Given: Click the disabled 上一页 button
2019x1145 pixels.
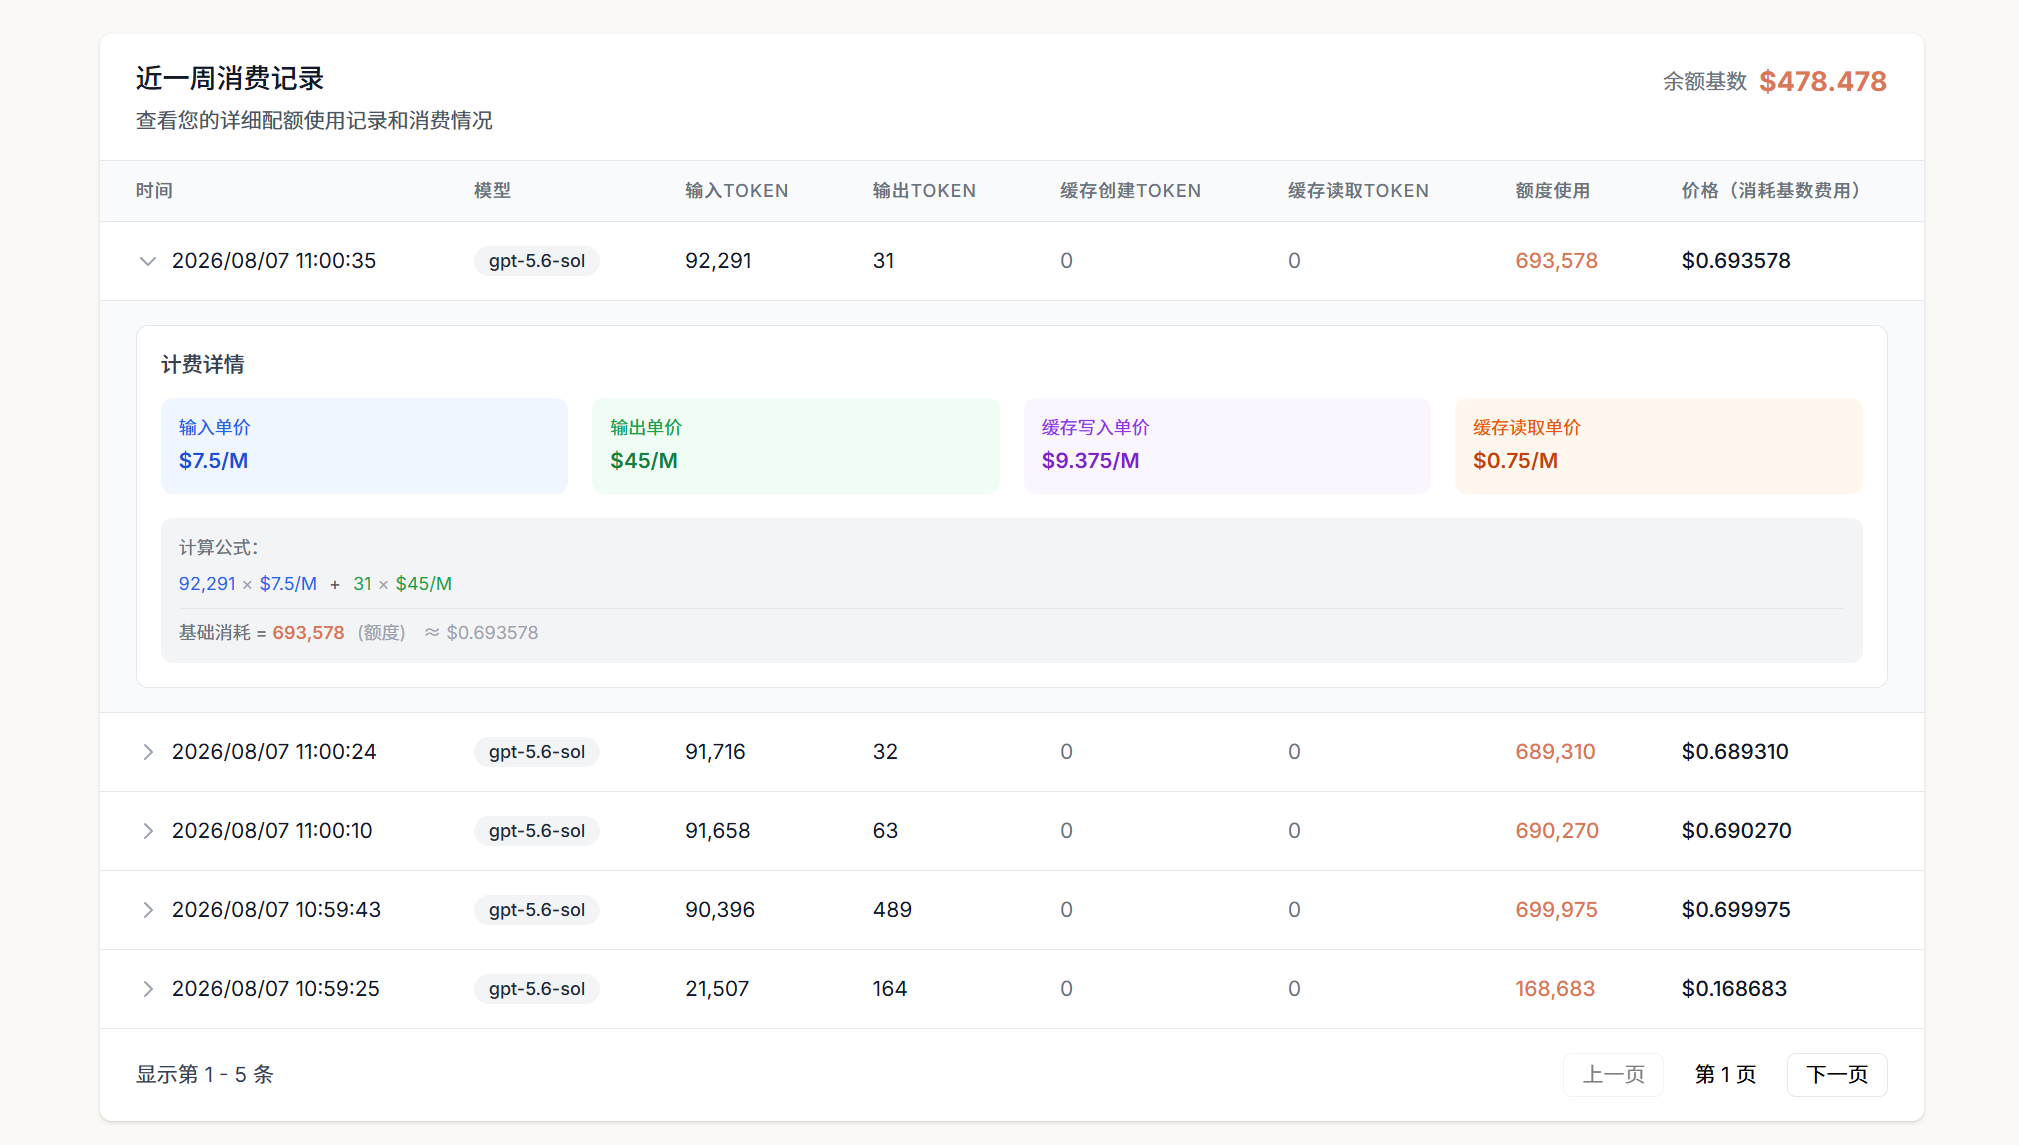Looking at the screenshot, I should 1613,1075.
